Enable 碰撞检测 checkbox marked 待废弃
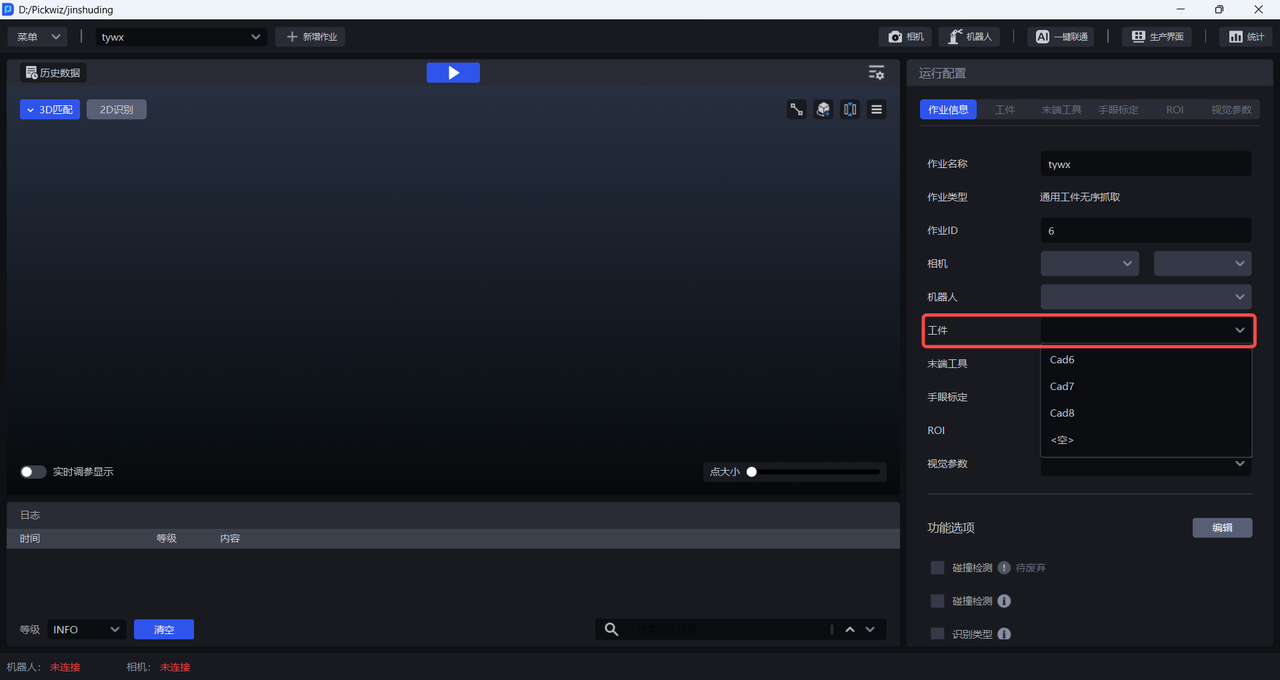The width and height of the screenshot is (1280, 680). tap(937, 568)
